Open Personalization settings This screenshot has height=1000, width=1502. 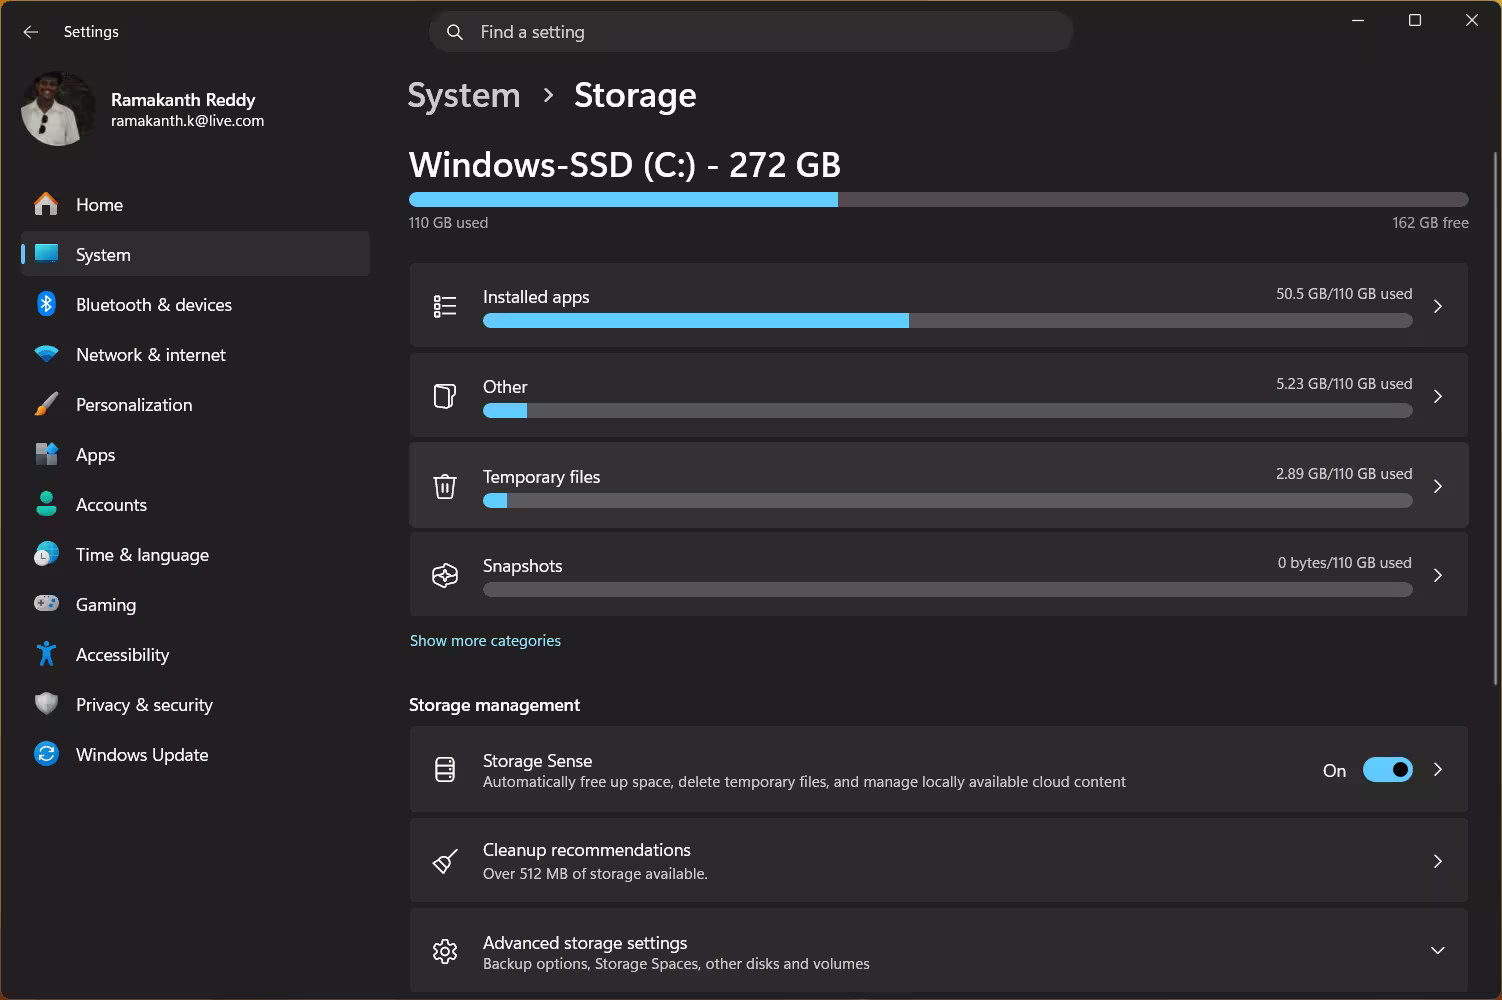pyautogui.click(x=195, y=404)
